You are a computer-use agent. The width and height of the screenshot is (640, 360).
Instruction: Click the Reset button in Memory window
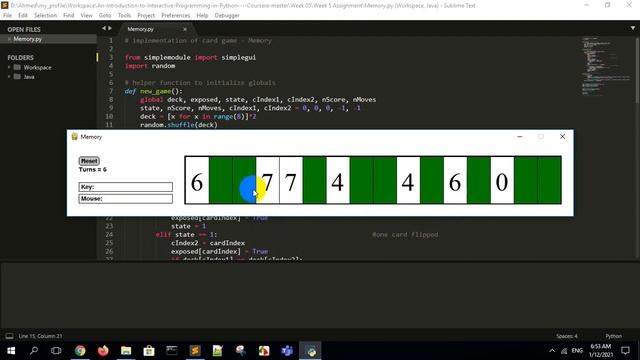(x=89, y=161)
